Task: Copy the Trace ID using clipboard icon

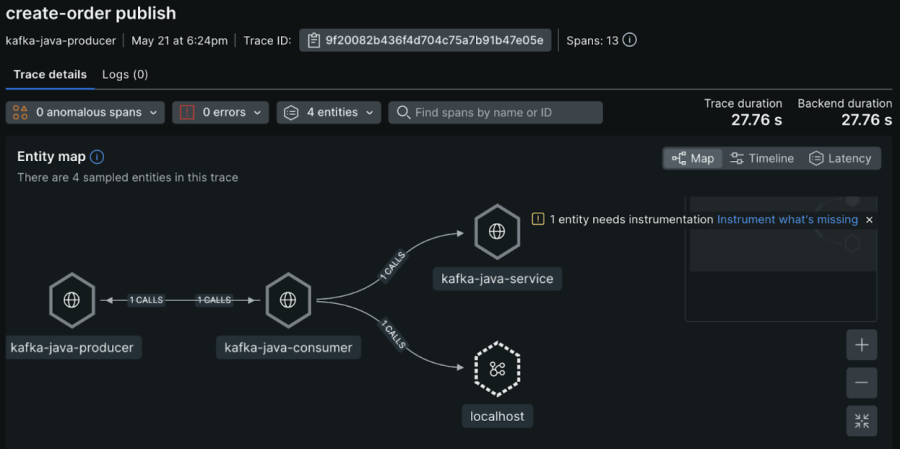Action: (313, 41)
